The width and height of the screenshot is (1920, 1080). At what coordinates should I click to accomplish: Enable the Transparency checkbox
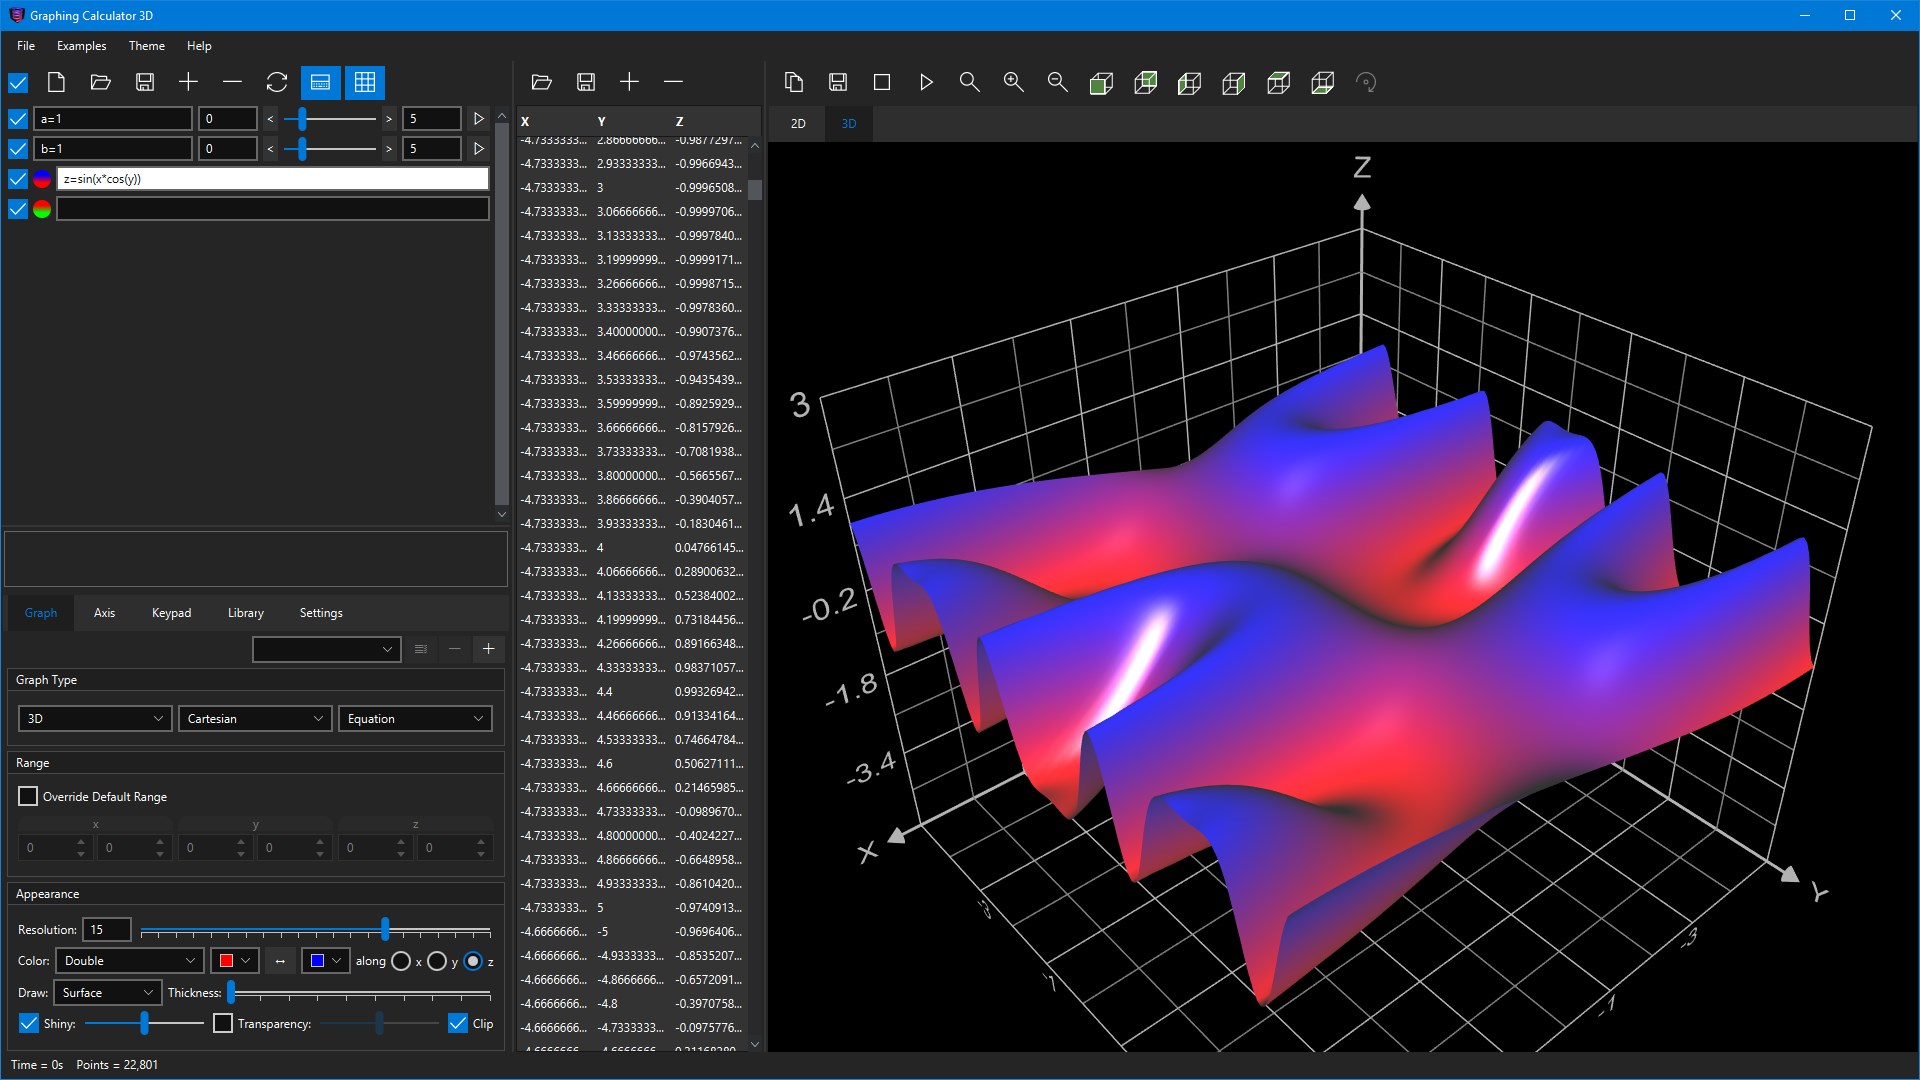coord(223,1023)
